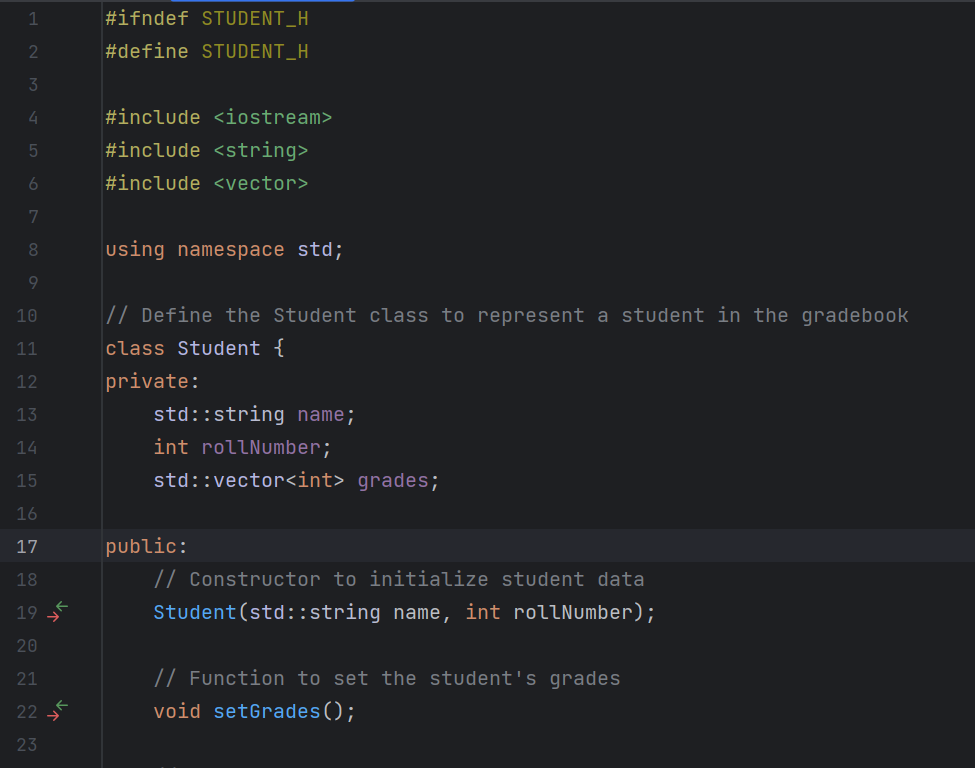The height and width of the screenshot is (768, 975).
Task: Click the 'Function to set the student's grades' comment
Action: point(387,678)
